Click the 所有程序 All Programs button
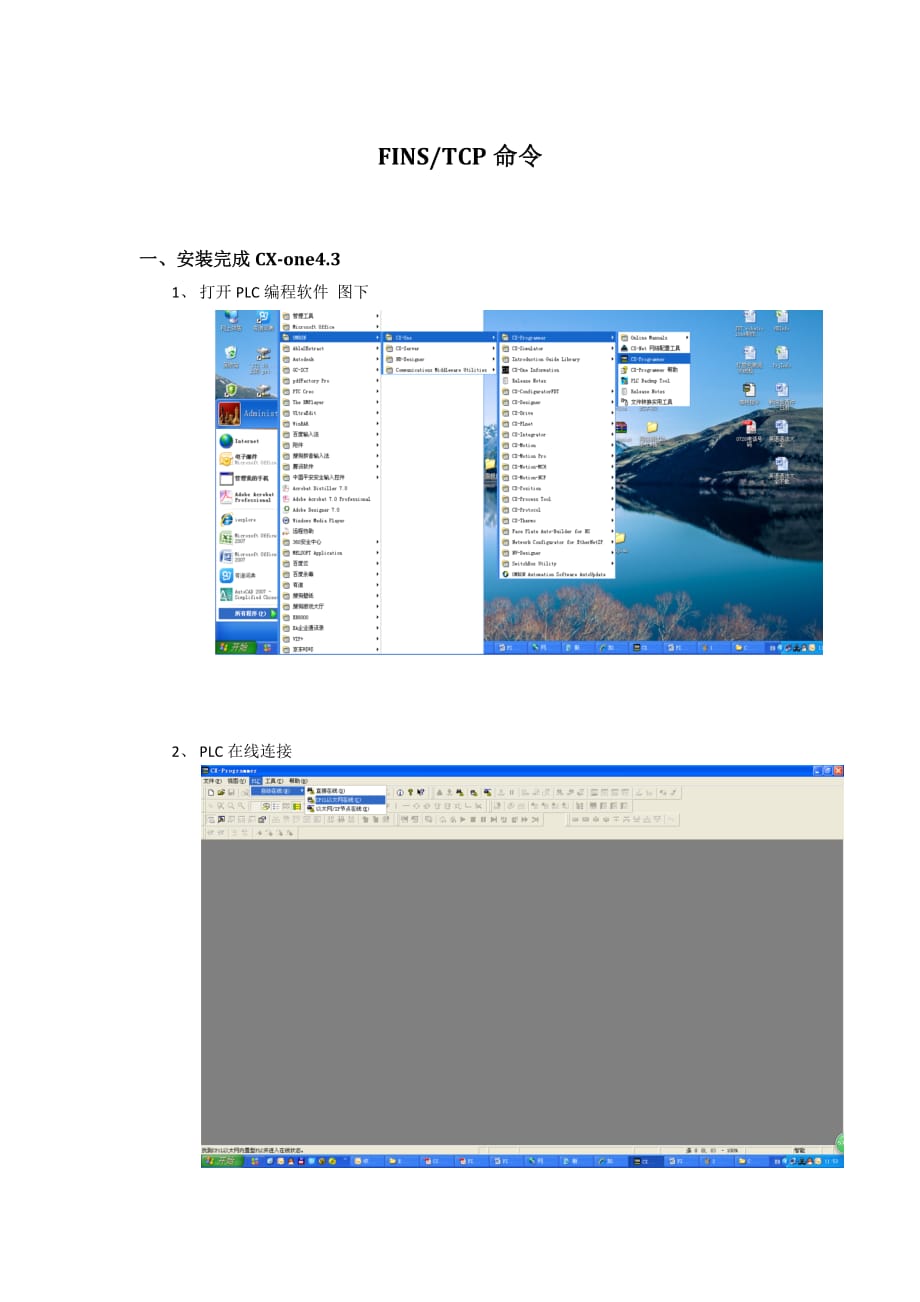Image resolution: width=920 pixels, height=1302 pixels. (x=248, y=613)
